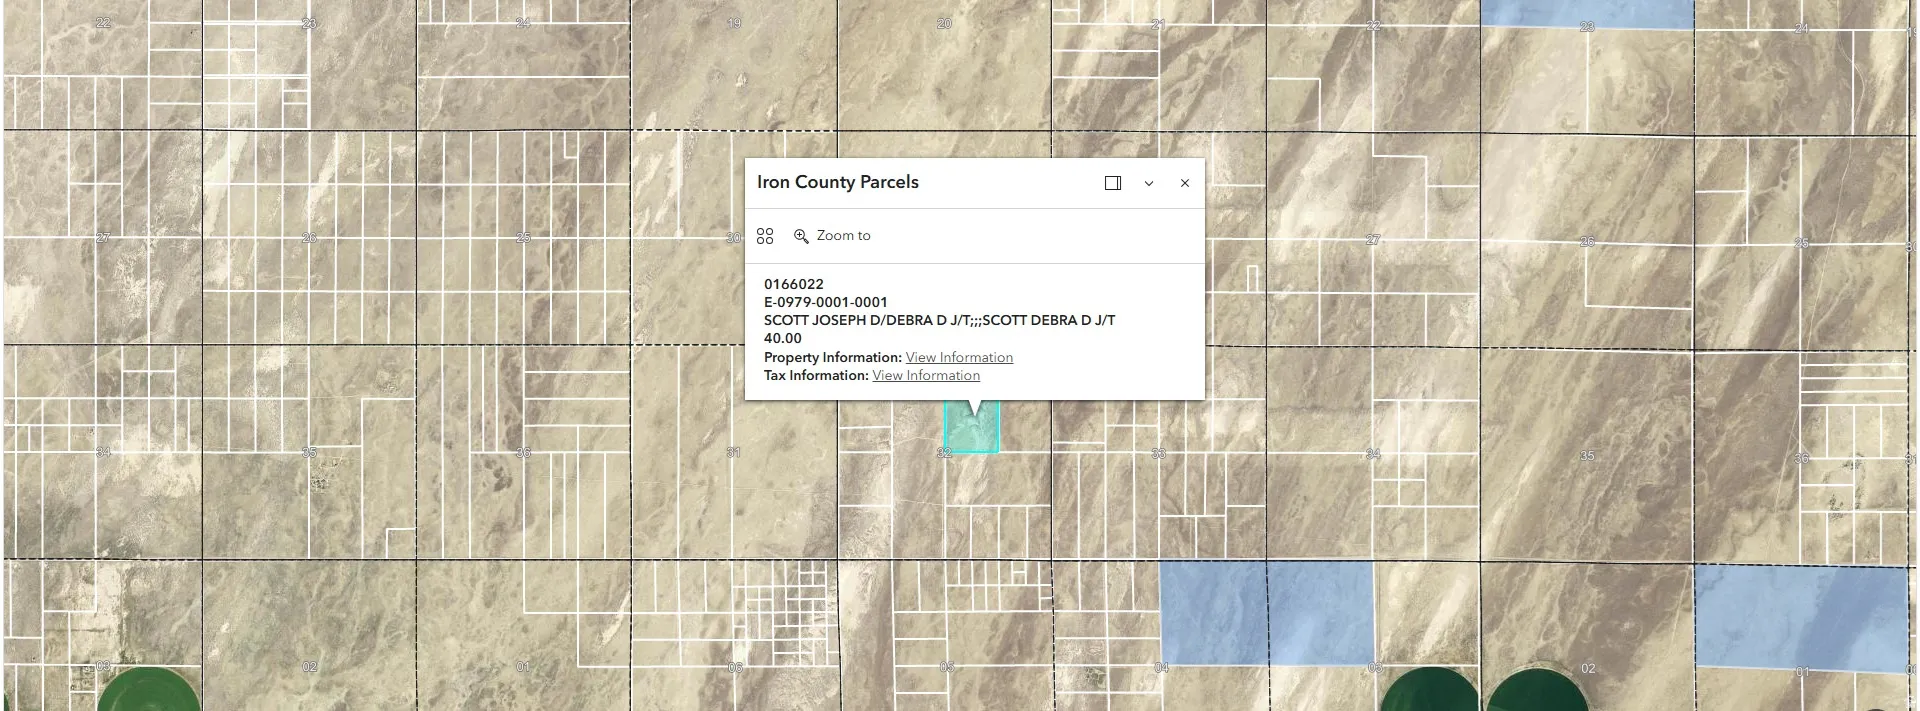
Task: Select blue shaded parcel beside section 04
Action: pyautogui.click(x=1213, y=613)
